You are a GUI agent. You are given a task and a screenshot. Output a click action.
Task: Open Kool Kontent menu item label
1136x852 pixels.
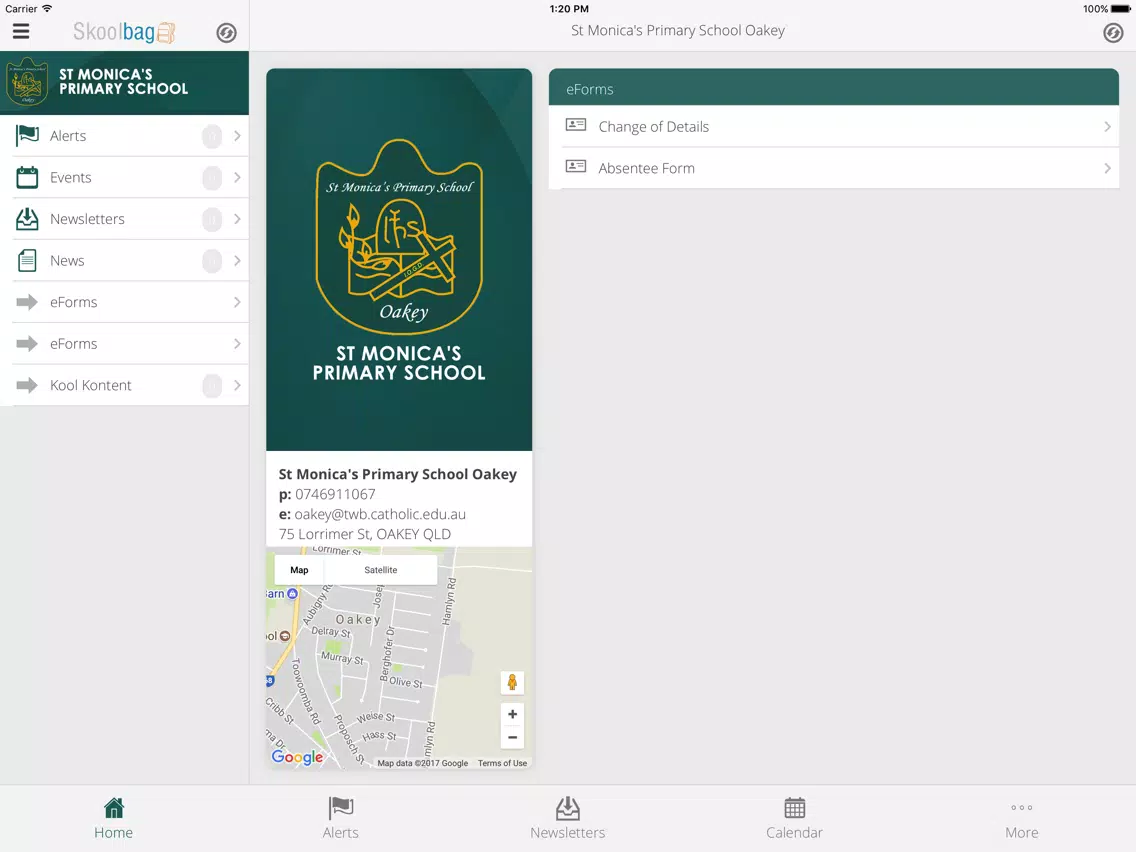point(91,385)
